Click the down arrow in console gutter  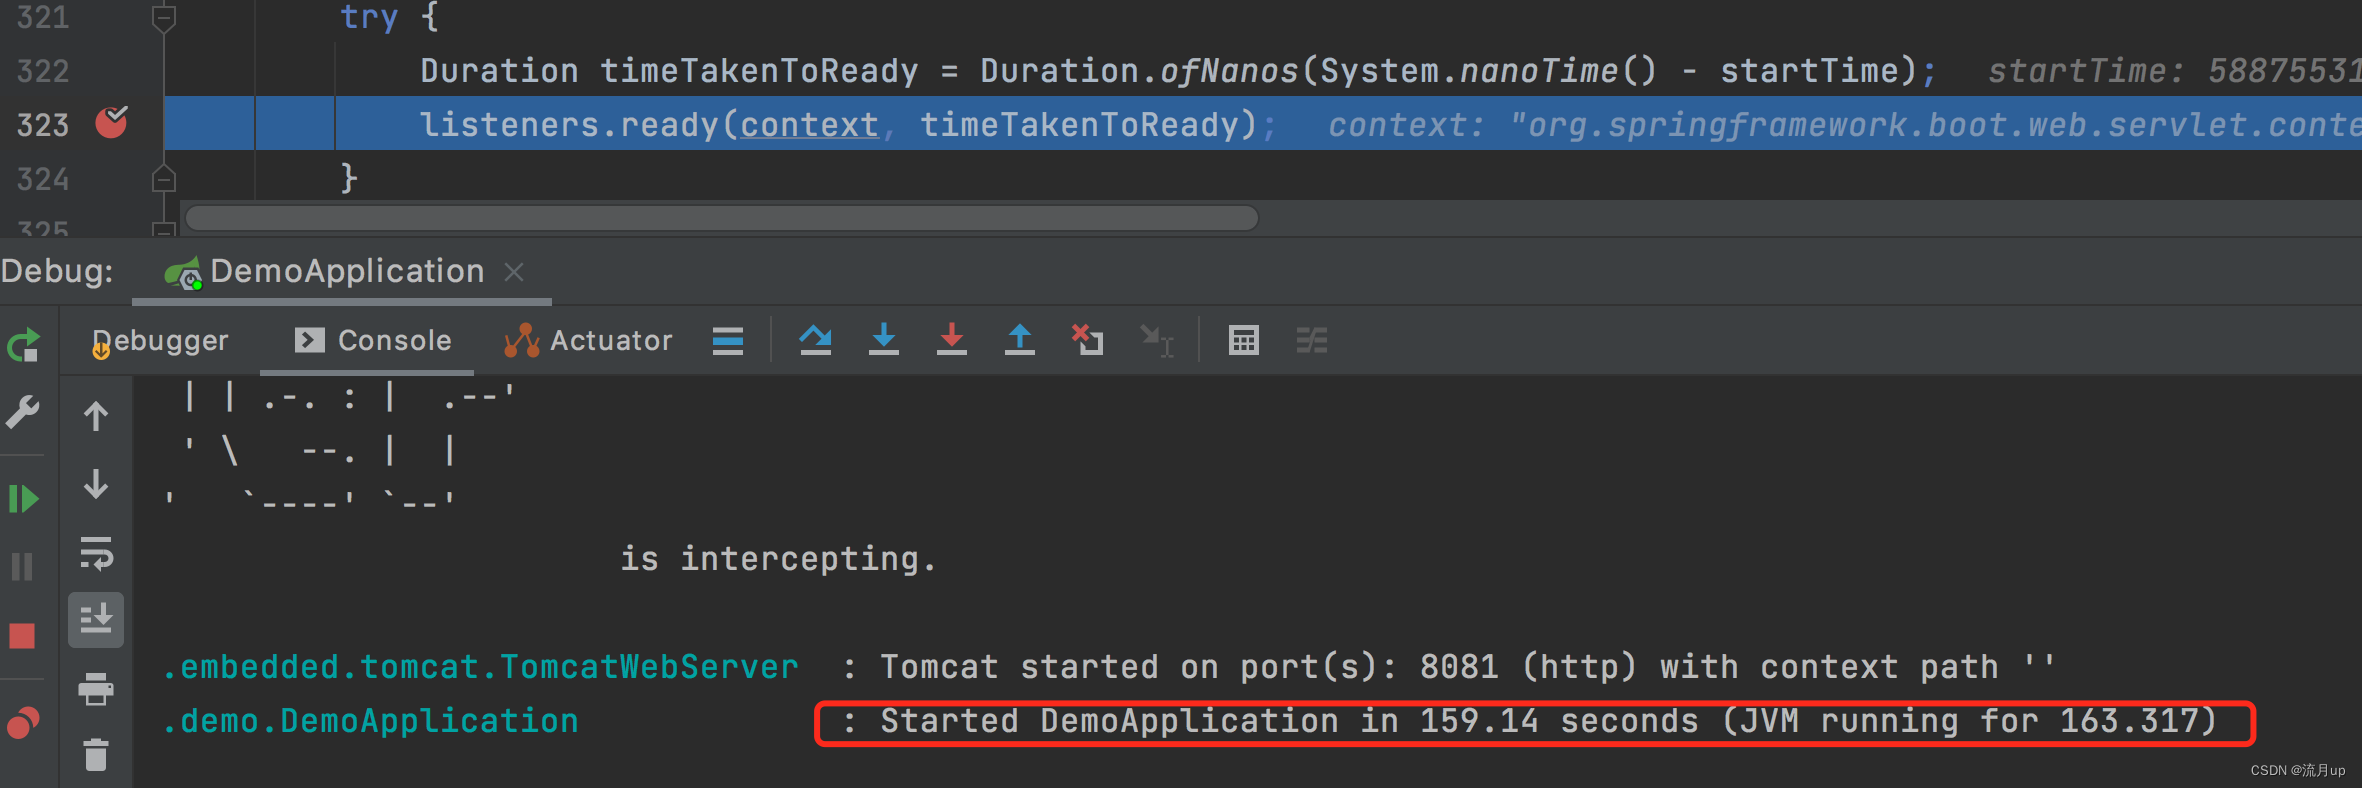pos(96,484)
